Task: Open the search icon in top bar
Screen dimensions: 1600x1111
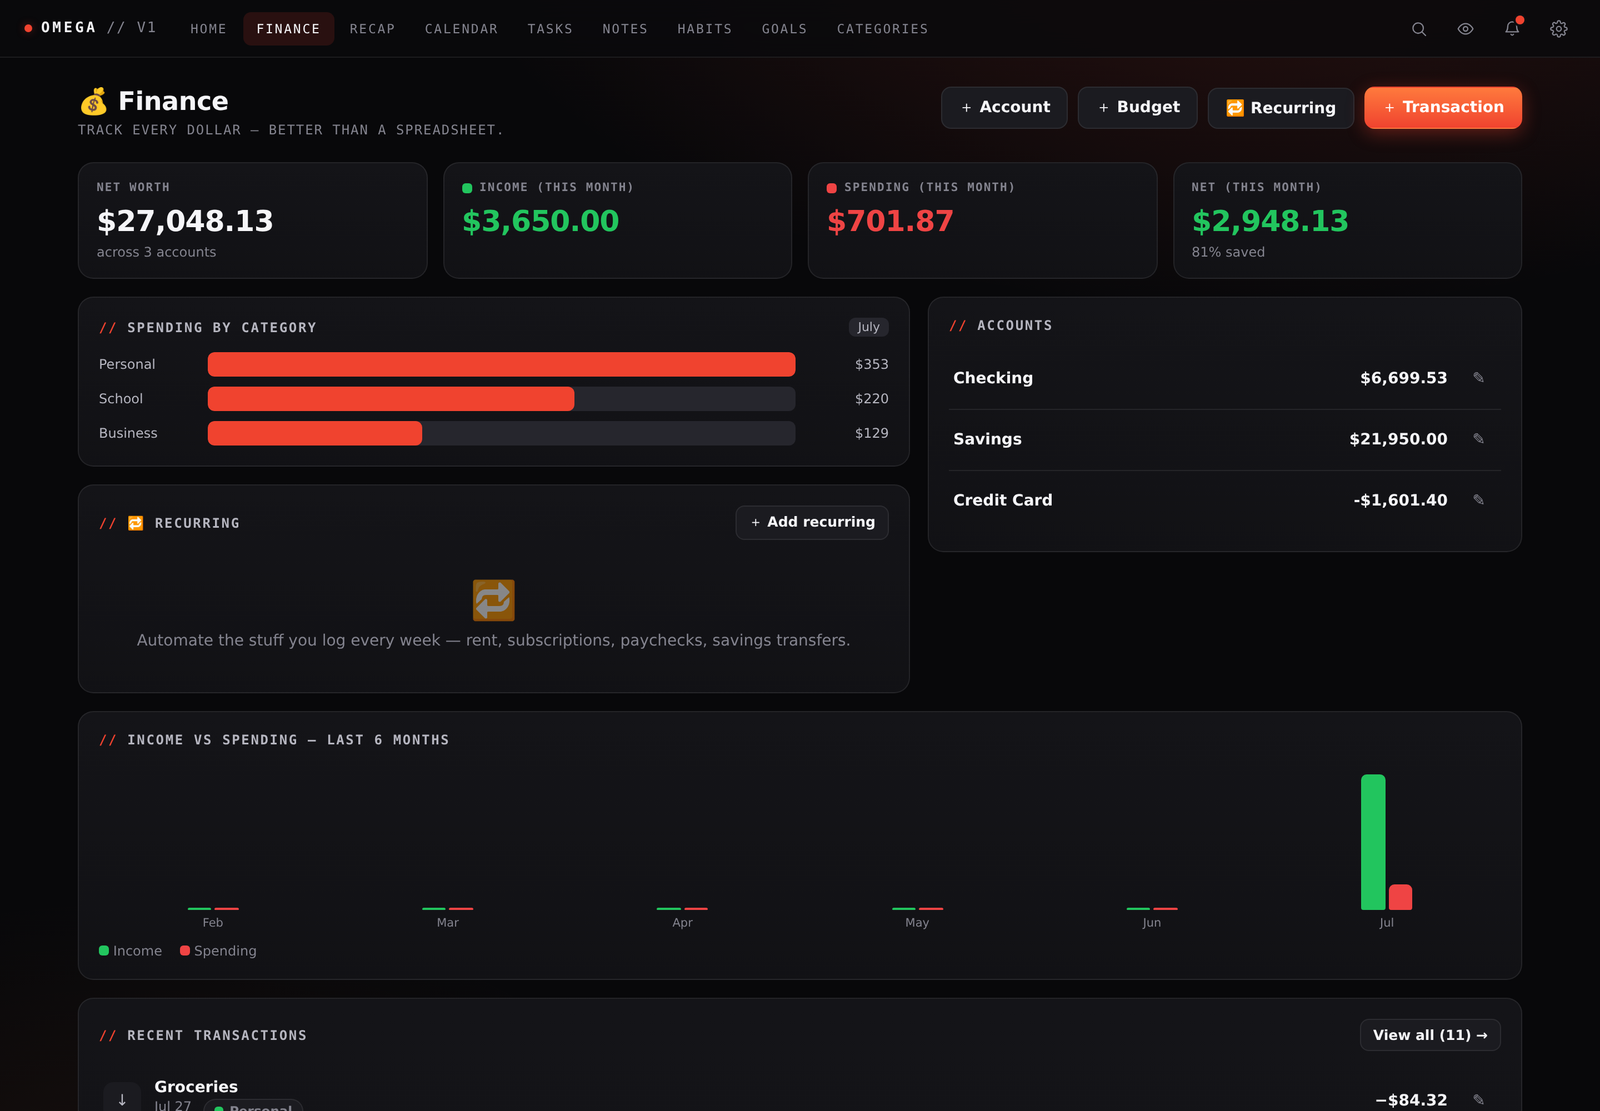Action: click(1418, 29)
